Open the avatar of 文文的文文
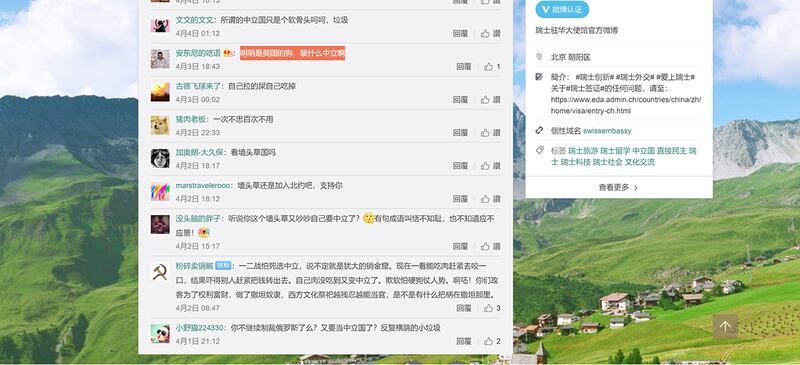This screenshot has height=365, width=800. pos(160,26)
